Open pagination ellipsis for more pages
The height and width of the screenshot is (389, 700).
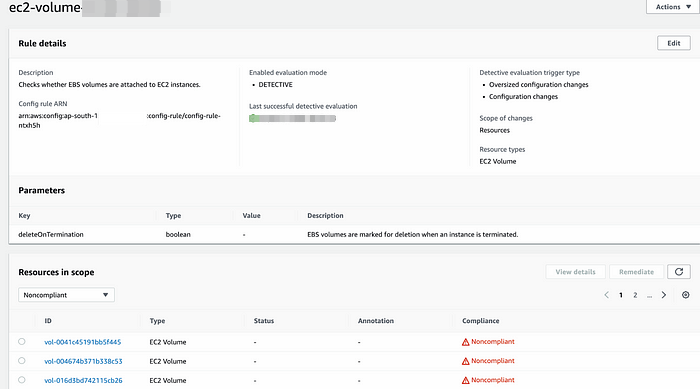click(649, 295)
